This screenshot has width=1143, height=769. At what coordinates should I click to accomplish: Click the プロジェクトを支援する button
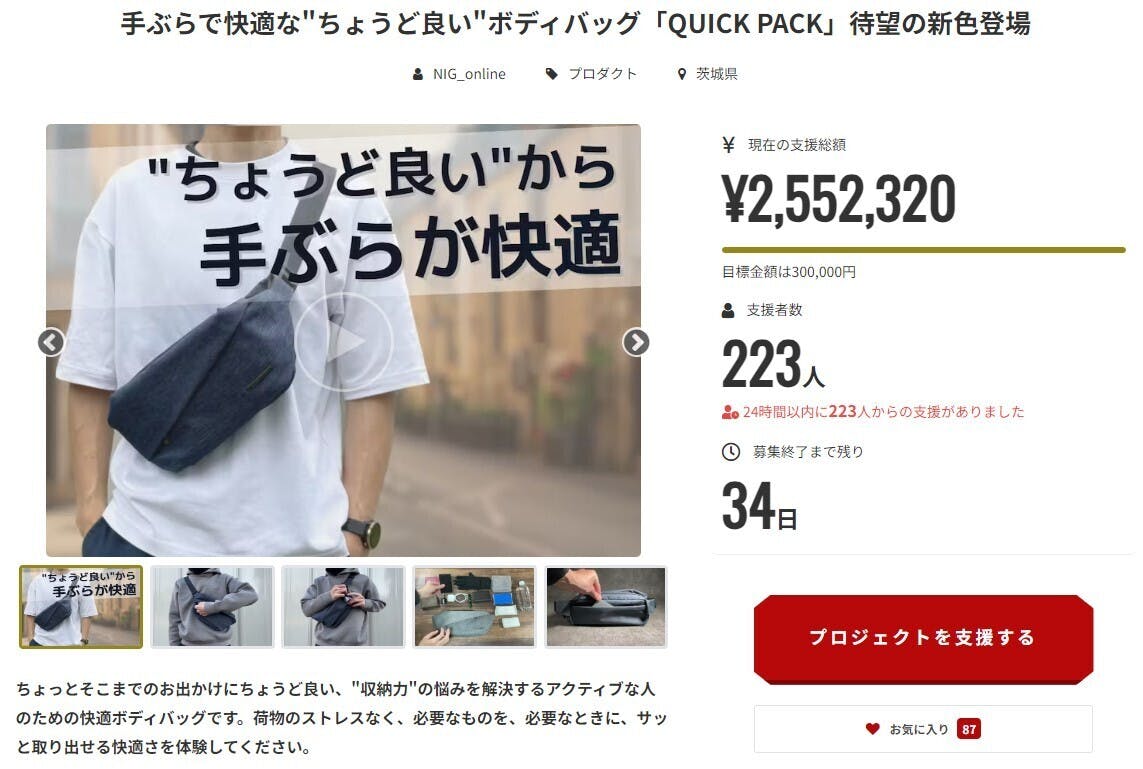pos(923,639)
